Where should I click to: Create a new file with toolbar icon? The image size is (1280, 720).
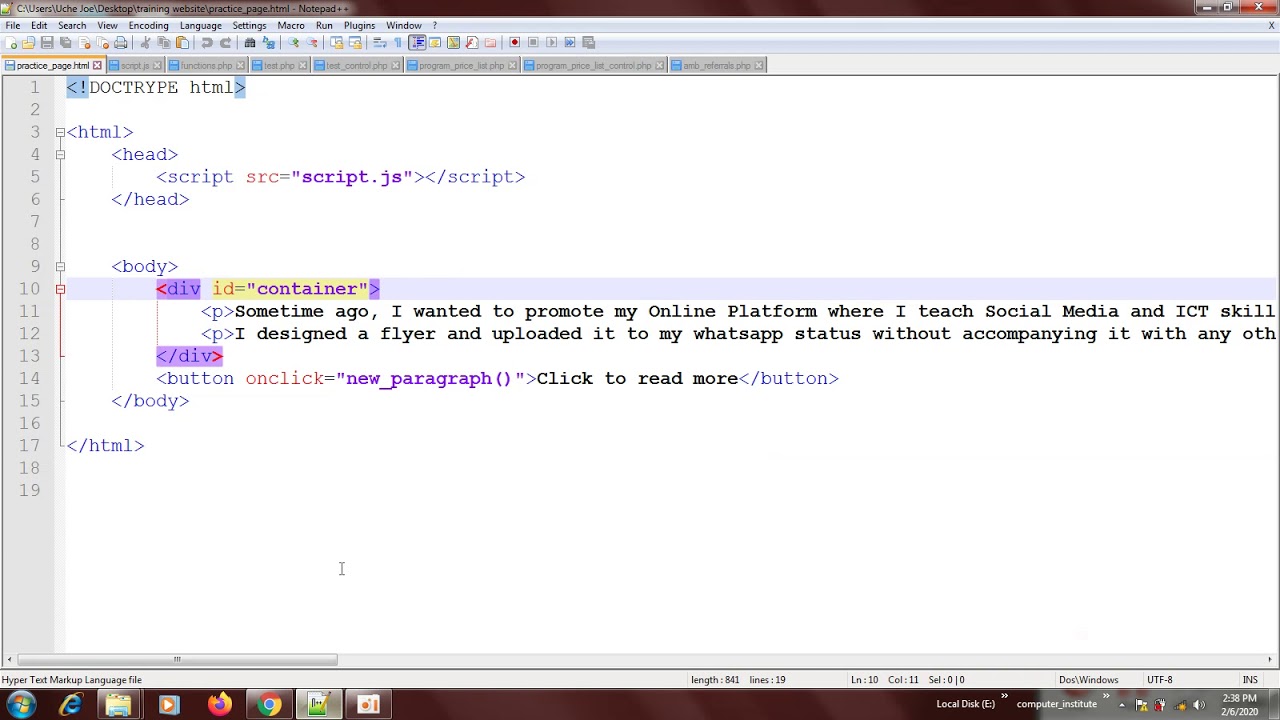click(x=10, y=42)
